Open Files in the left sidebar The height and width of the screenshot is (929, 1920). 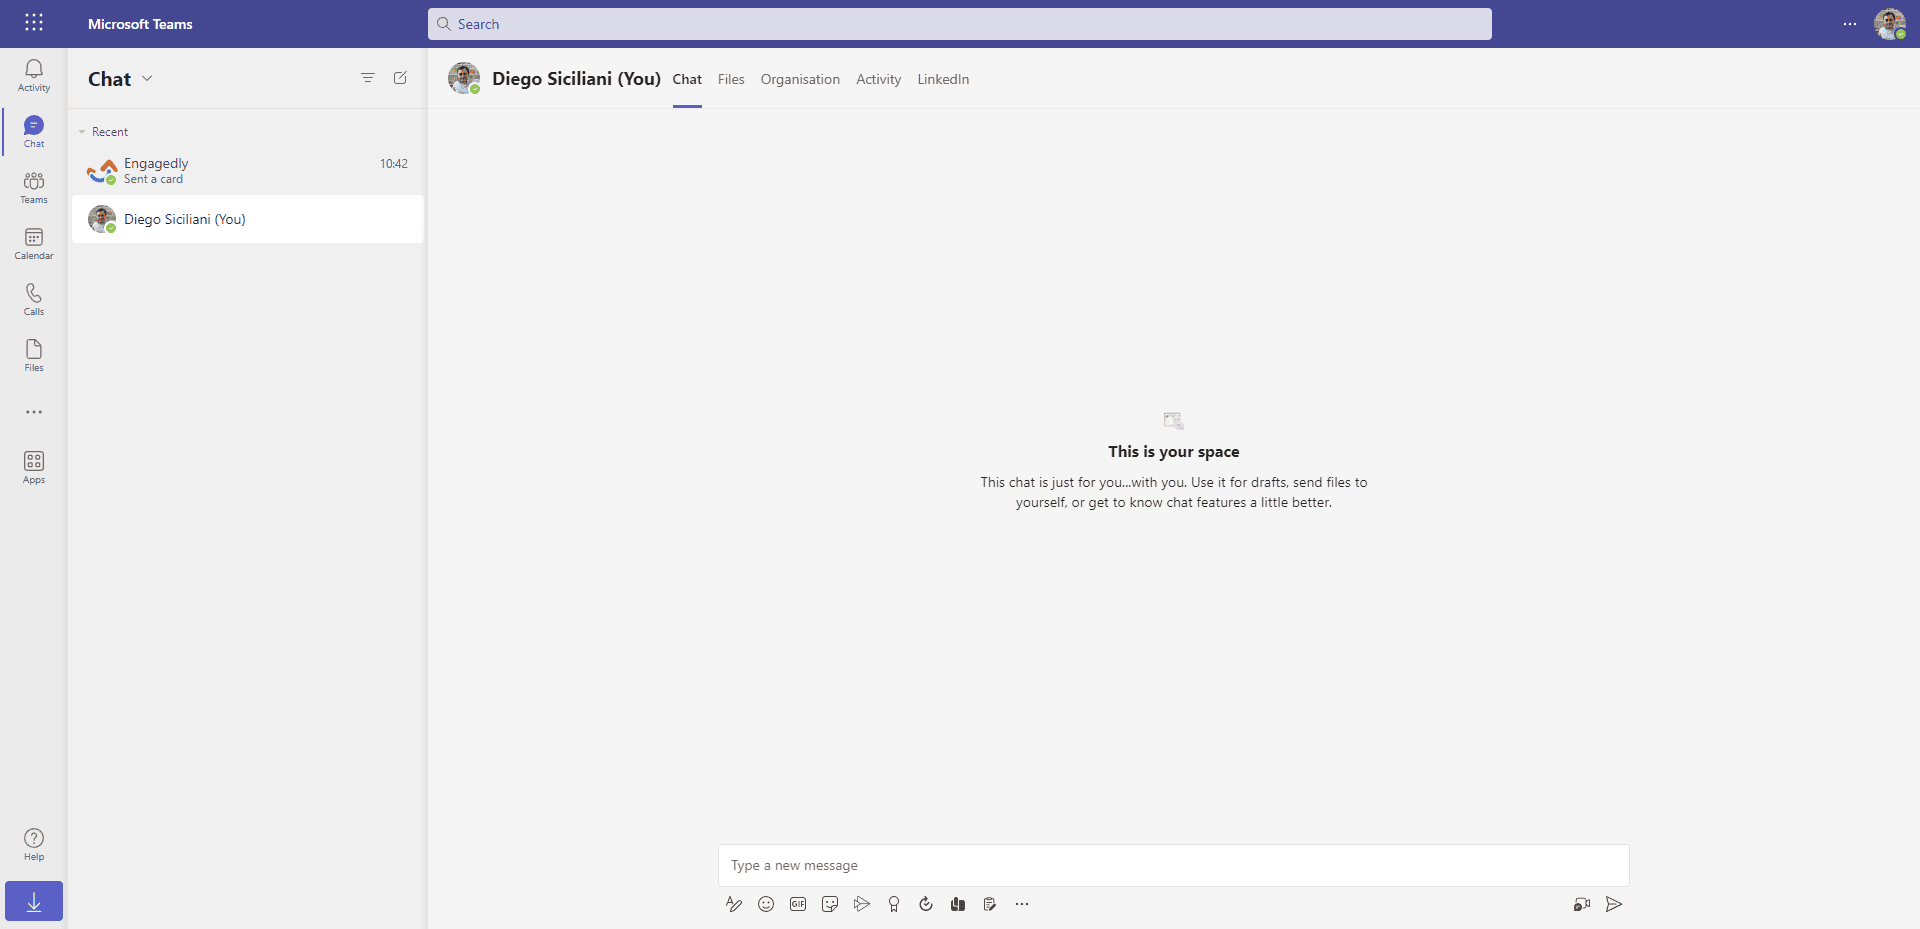tap(34, 356)
